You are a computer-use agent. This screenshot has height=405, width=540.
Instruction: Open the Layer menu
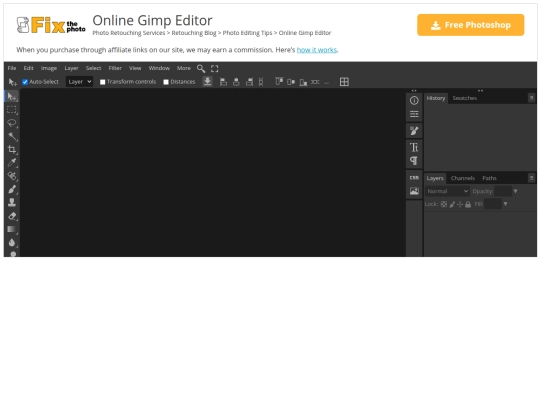71,68
